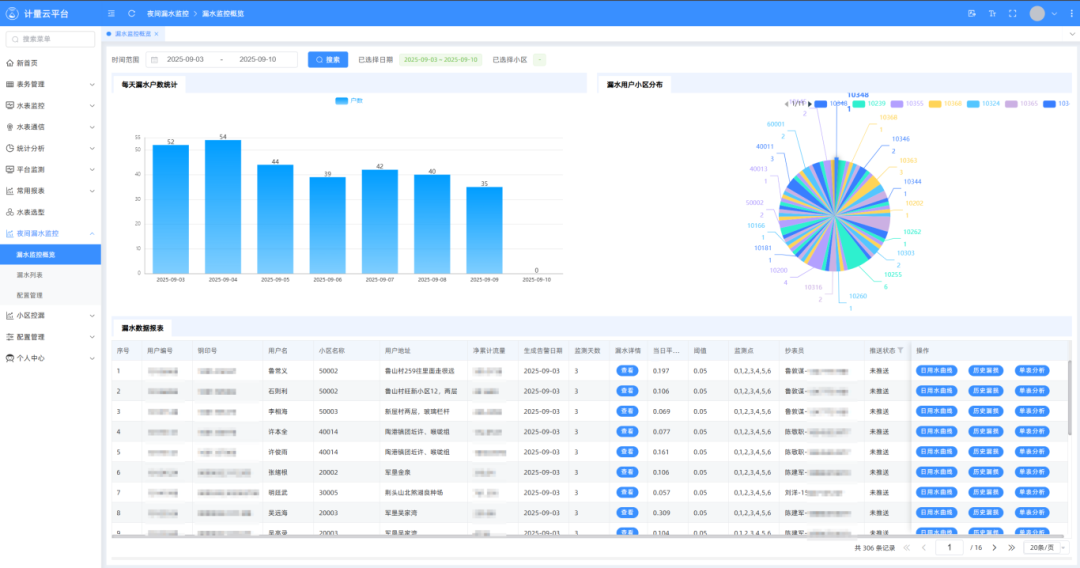Viewport: 1080px width, 568px height.
Task: Click the font size icon in the header
Action: click(x=992, y=13)
